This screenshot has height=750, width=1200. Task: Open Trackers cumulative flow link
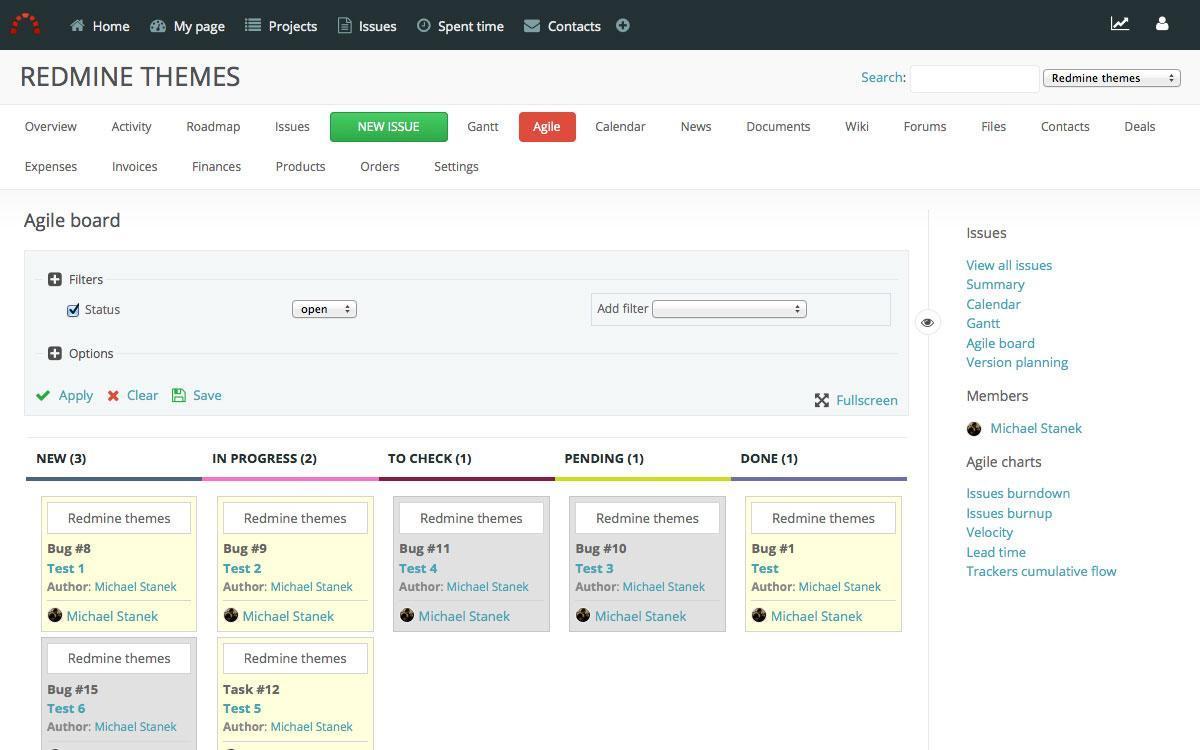click(1041, 571)
